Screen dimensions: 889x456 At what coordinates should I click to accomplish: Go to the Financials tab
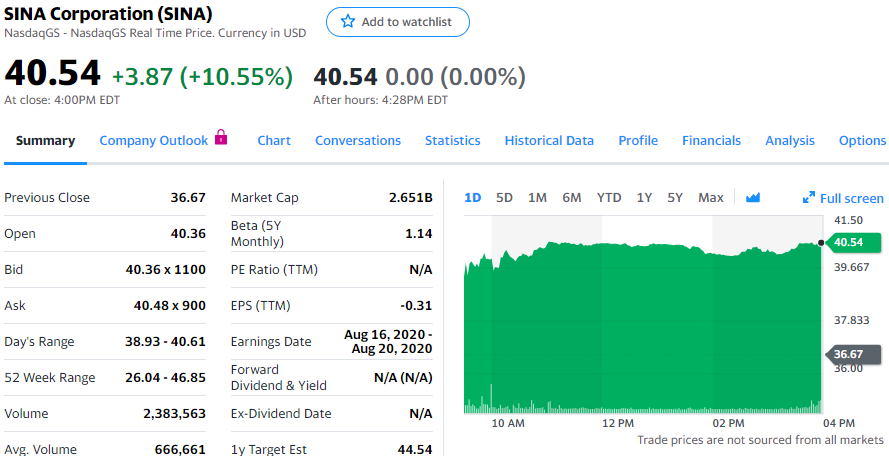click(711, 141)
